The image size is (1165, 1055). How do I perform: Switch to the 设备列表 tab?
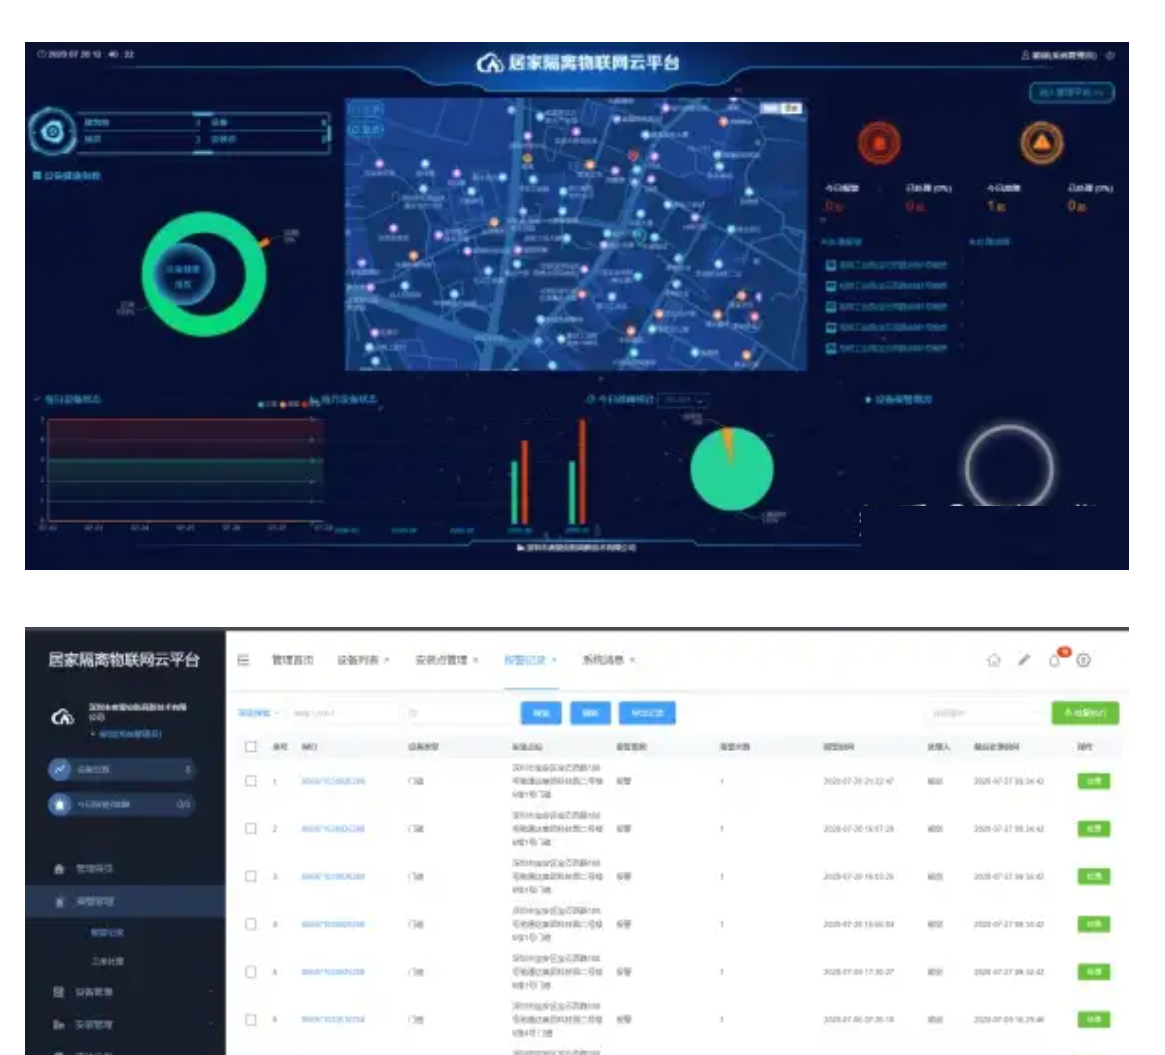pyautogui.click(x=358, y=660)
